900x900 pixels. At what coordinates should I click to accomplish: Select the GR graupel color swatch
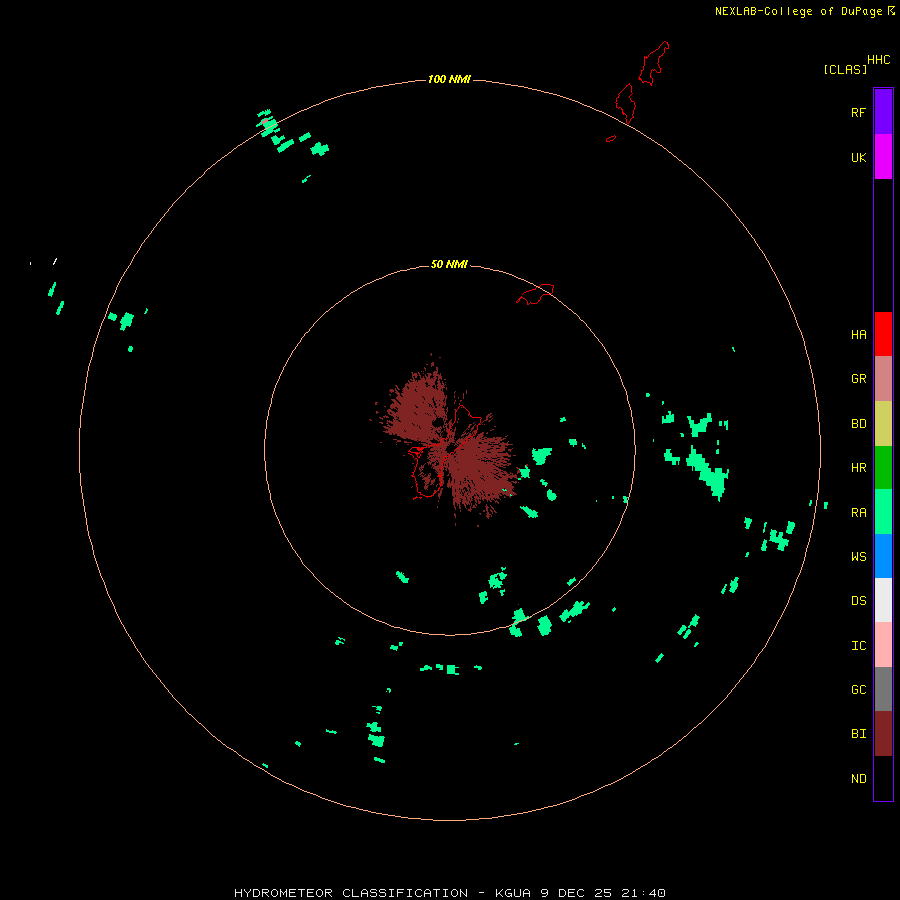[883, 379]
